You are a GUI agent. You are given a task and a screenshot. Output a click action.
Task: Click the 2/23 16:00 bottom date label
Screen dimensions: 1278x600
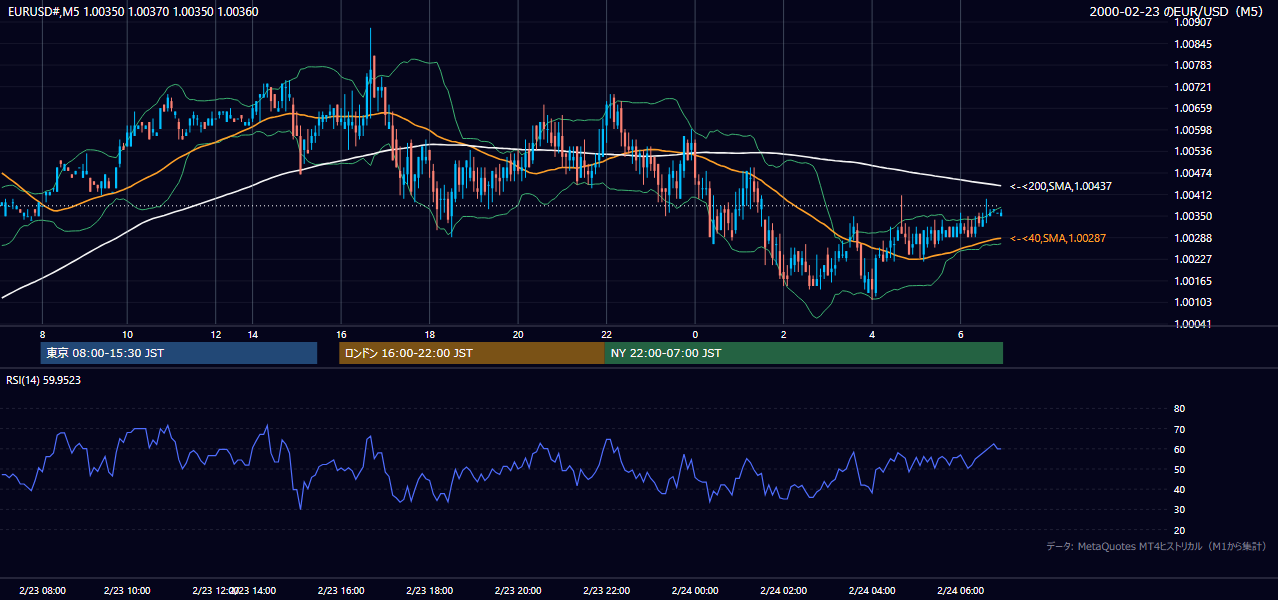click(x=341, y=590)
